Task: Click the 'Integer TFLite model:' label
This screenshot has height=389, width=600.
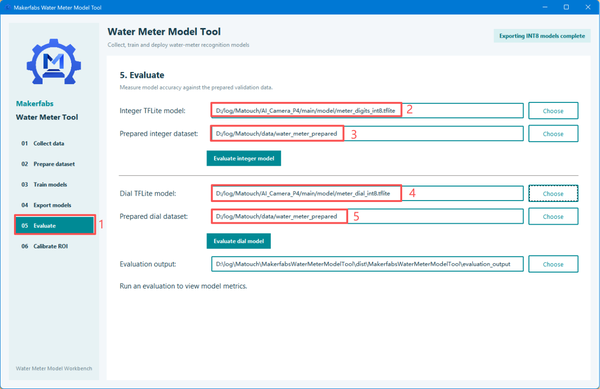Action: tap(152, 111)
